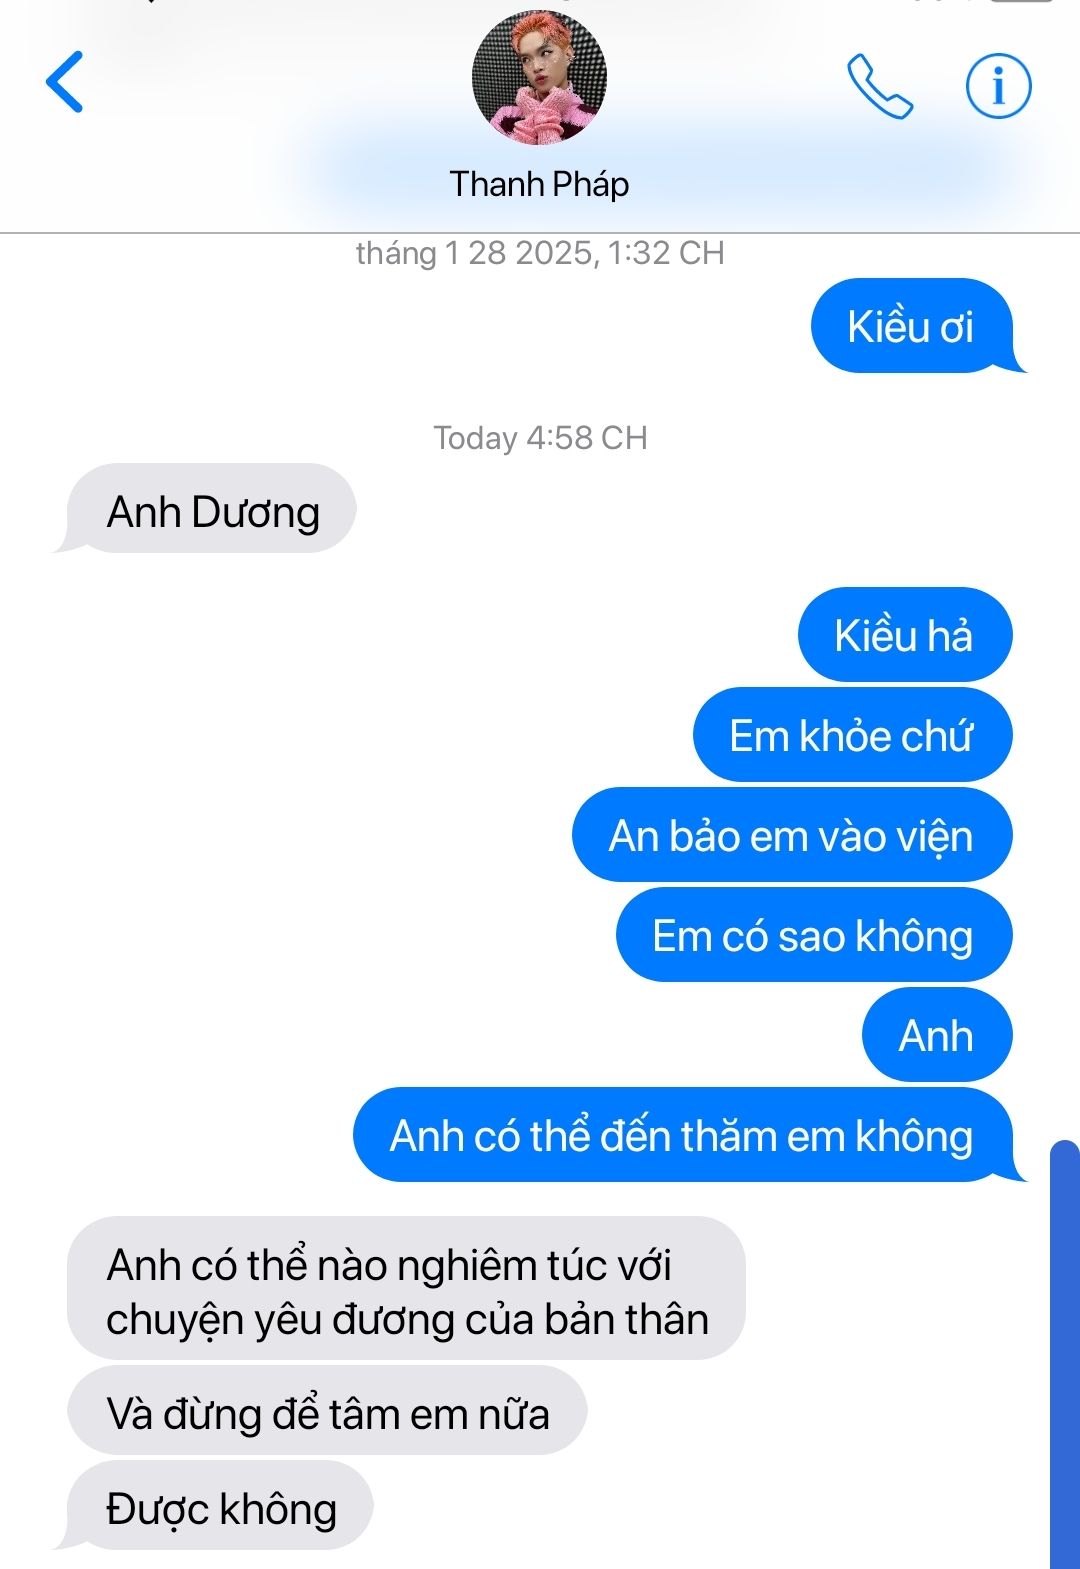Click the blue scroll indicator bar
1080x1569 pixels.
[x=1064, y=1354]
